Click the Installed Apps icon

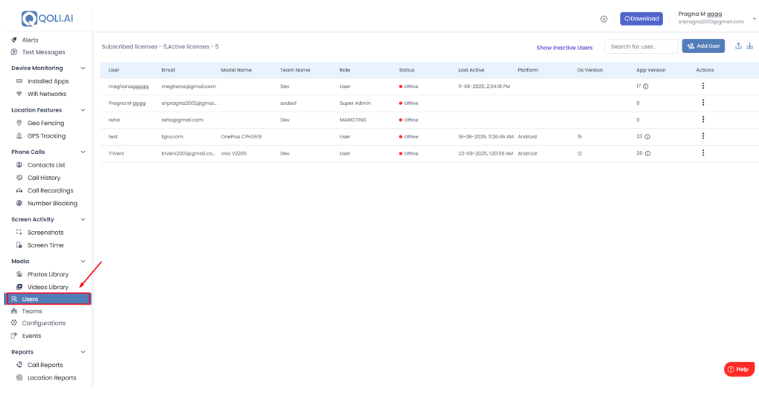(x=19, y=81)
